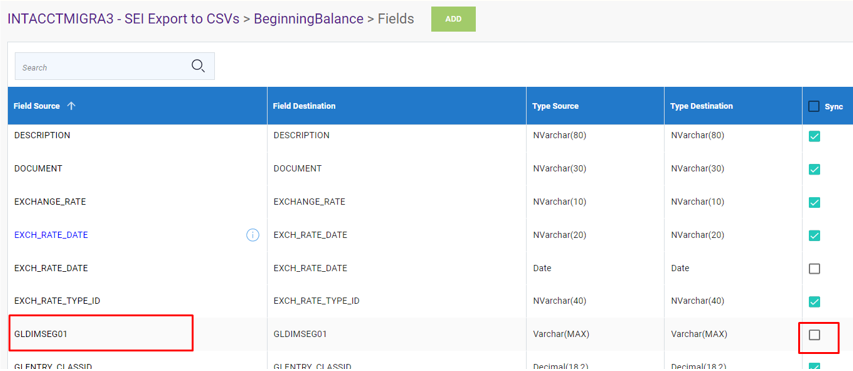Viewport: 853px width, 371px height.
Task: Select the DESCRIPTION field destination cell
Action: pos(397,136)
